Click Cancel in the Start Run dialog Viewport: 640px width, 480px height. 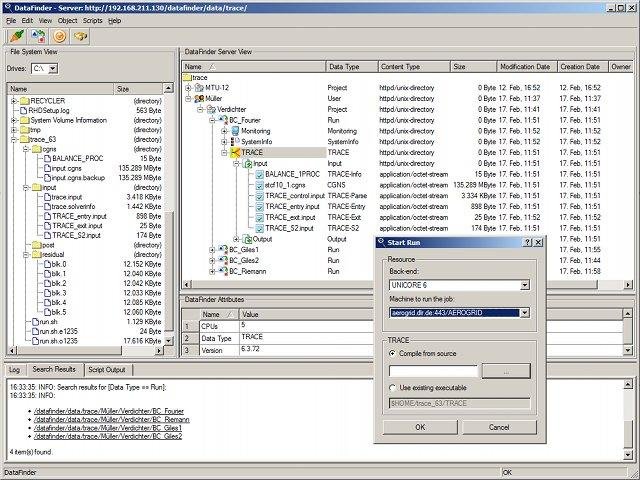tap(497, 427)
